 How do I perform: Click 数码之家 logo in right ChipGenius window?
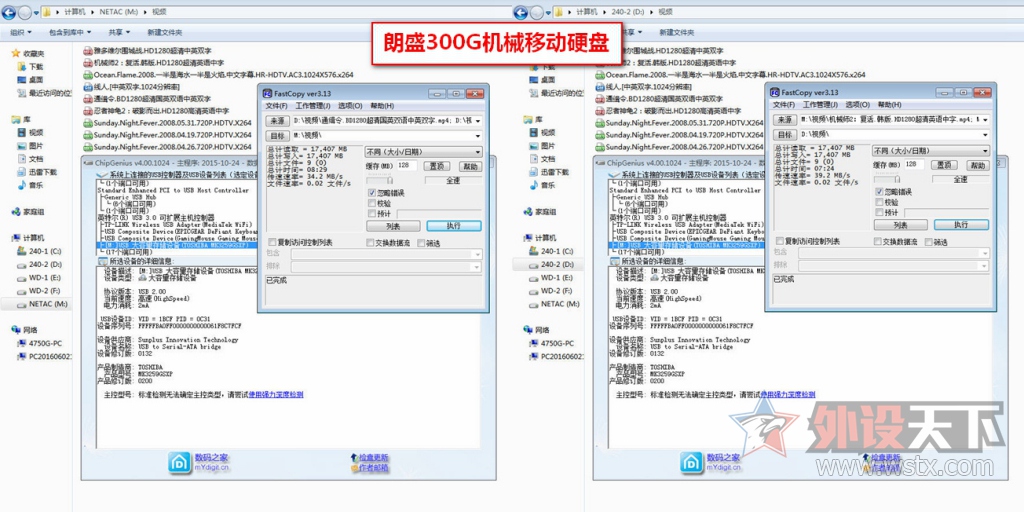(711, 462)
